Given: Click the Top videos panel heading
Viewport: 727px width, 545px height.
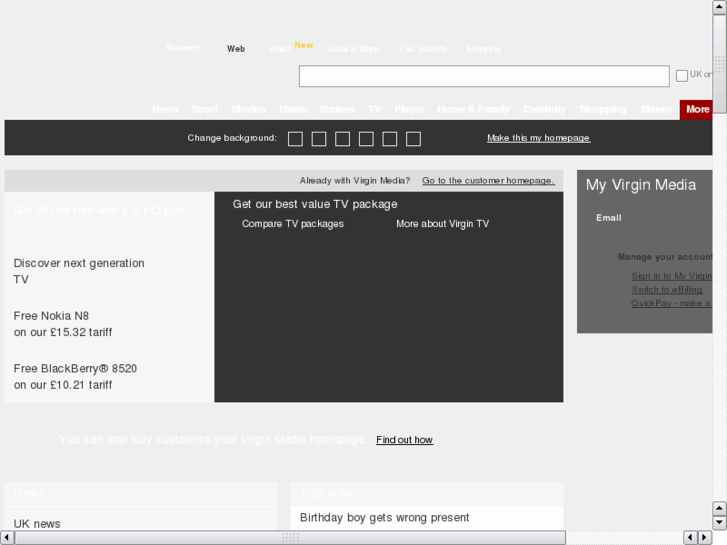Looking at the screenshot, I should click(x=333, y=493).
